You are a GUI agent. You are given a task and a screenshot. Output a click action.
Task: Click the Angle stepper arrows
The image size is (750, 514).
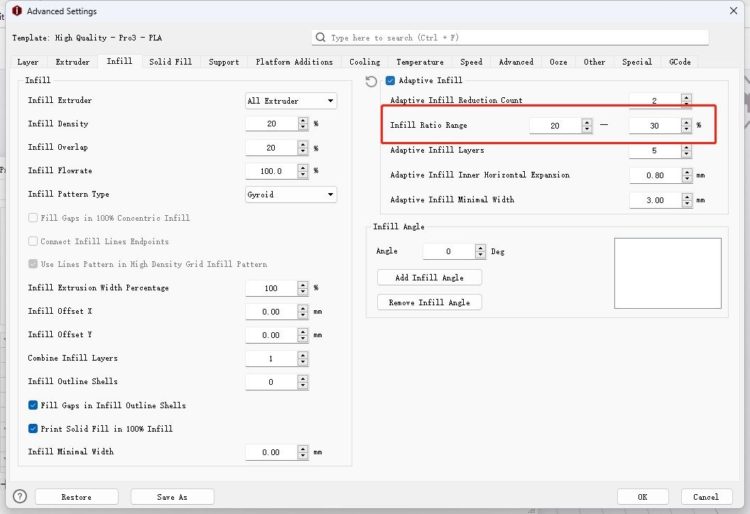click(x=480, y=251)
